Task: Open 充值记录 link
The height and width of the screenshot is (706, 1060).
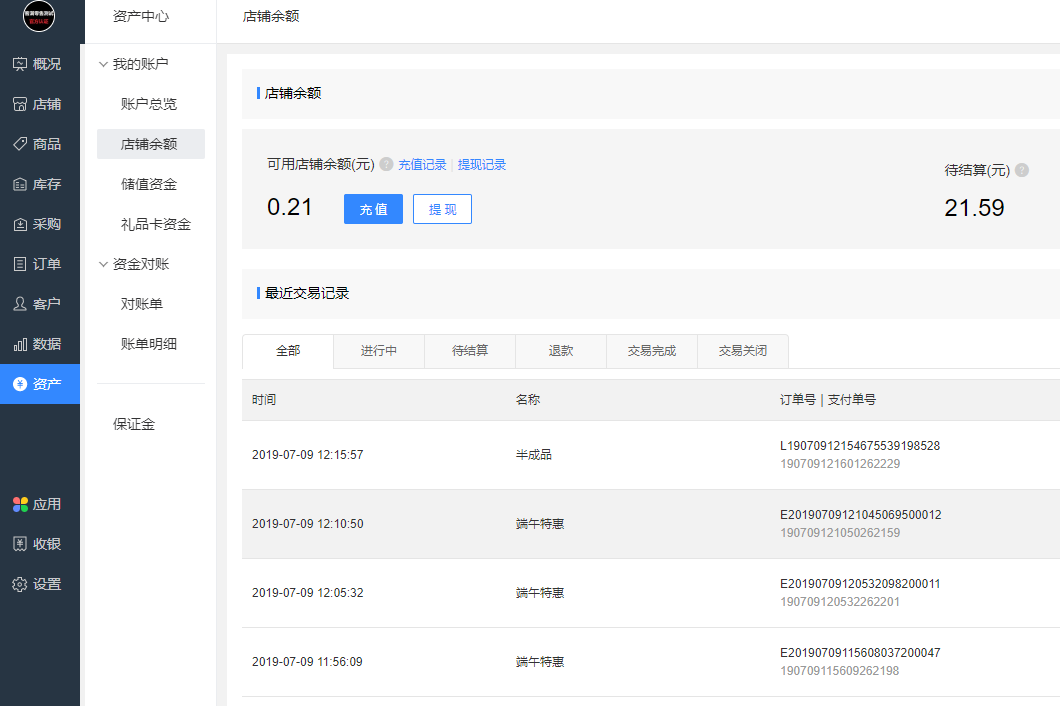Action: pyautogui.click(x=422, y=164)
